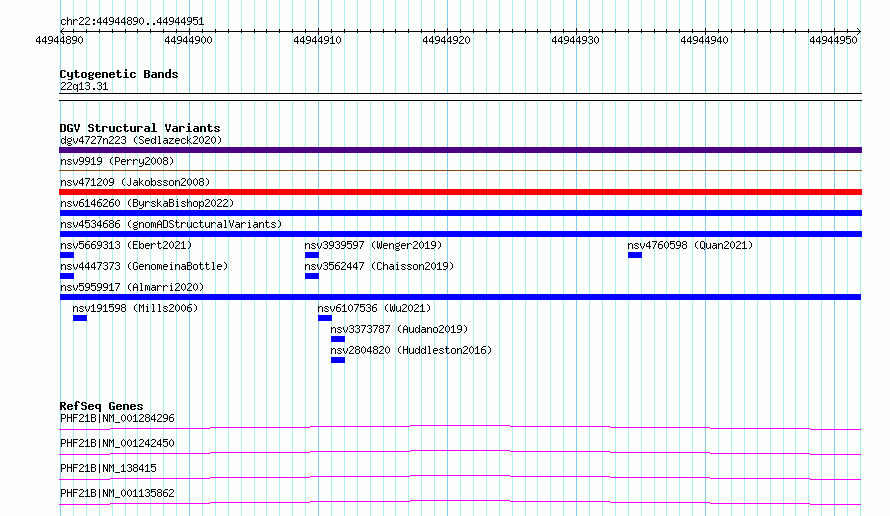Click the magenta NM_001135862 intron line
The height and width of the screenshot is (516, 890).
(460, 502)
